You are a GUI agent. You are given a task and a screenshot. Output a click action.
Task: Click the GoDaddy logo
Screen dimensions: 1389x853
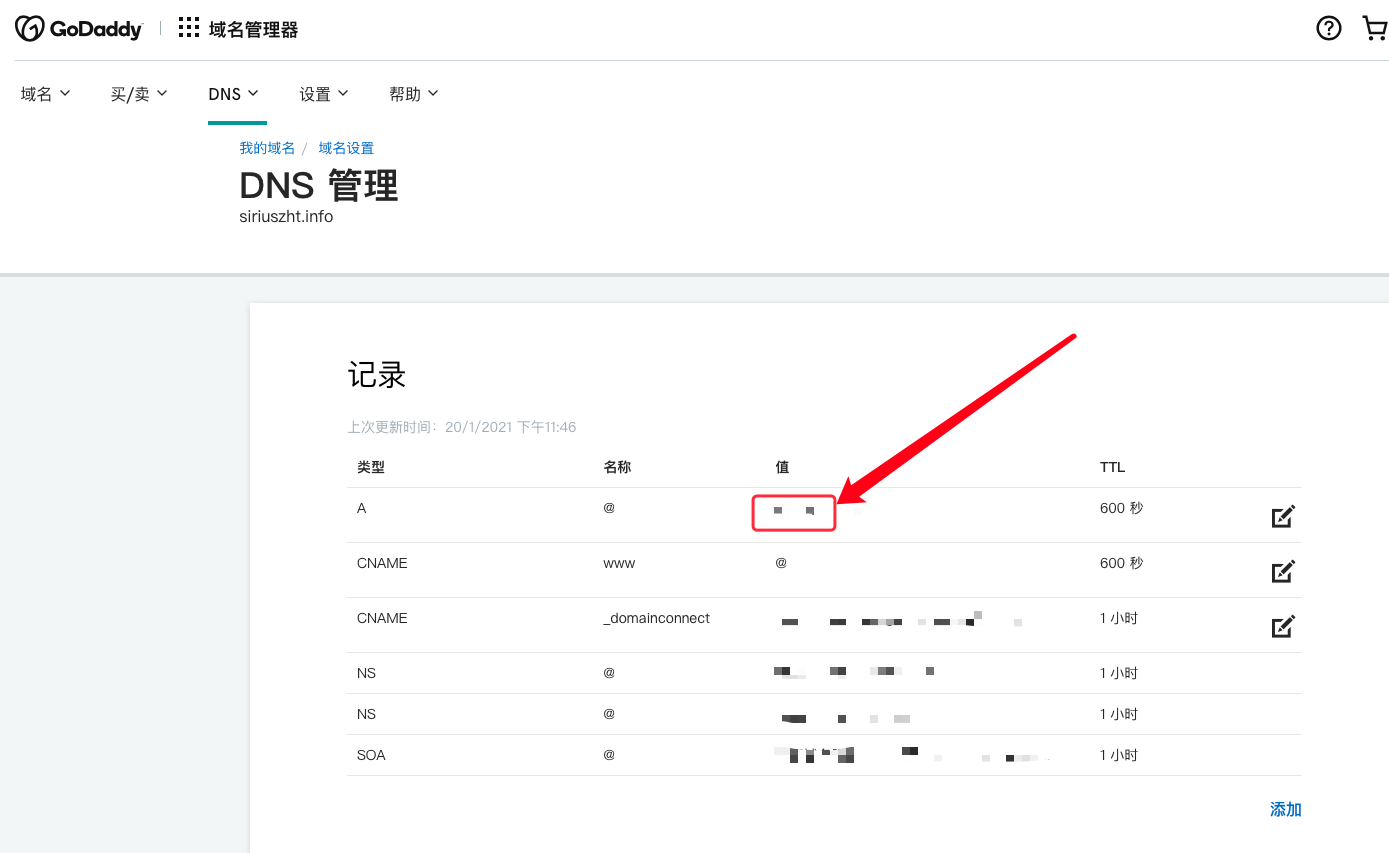tap(78, 28)
